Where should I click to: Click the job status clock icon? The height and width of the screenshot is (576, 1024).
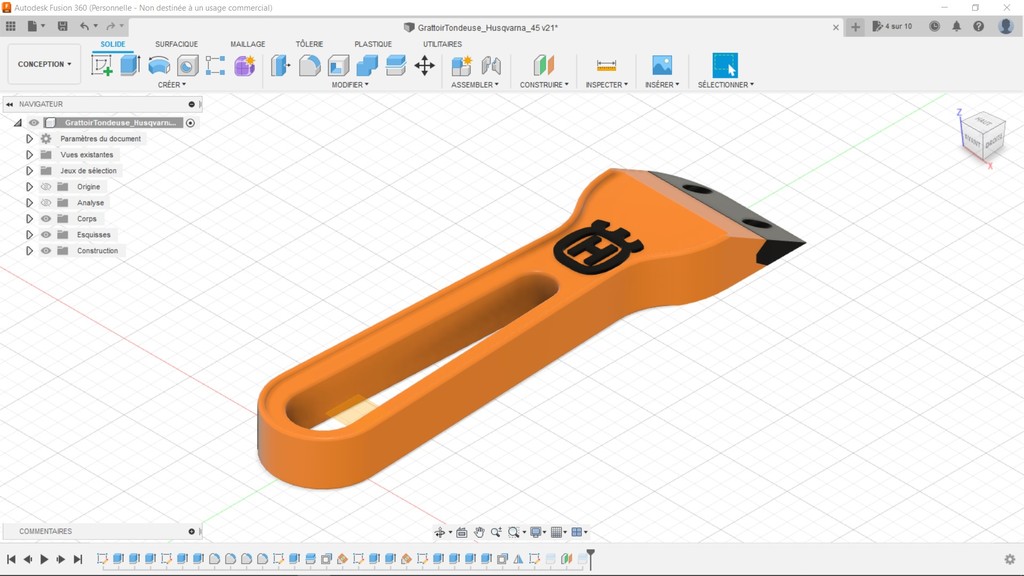coord(934,27)
